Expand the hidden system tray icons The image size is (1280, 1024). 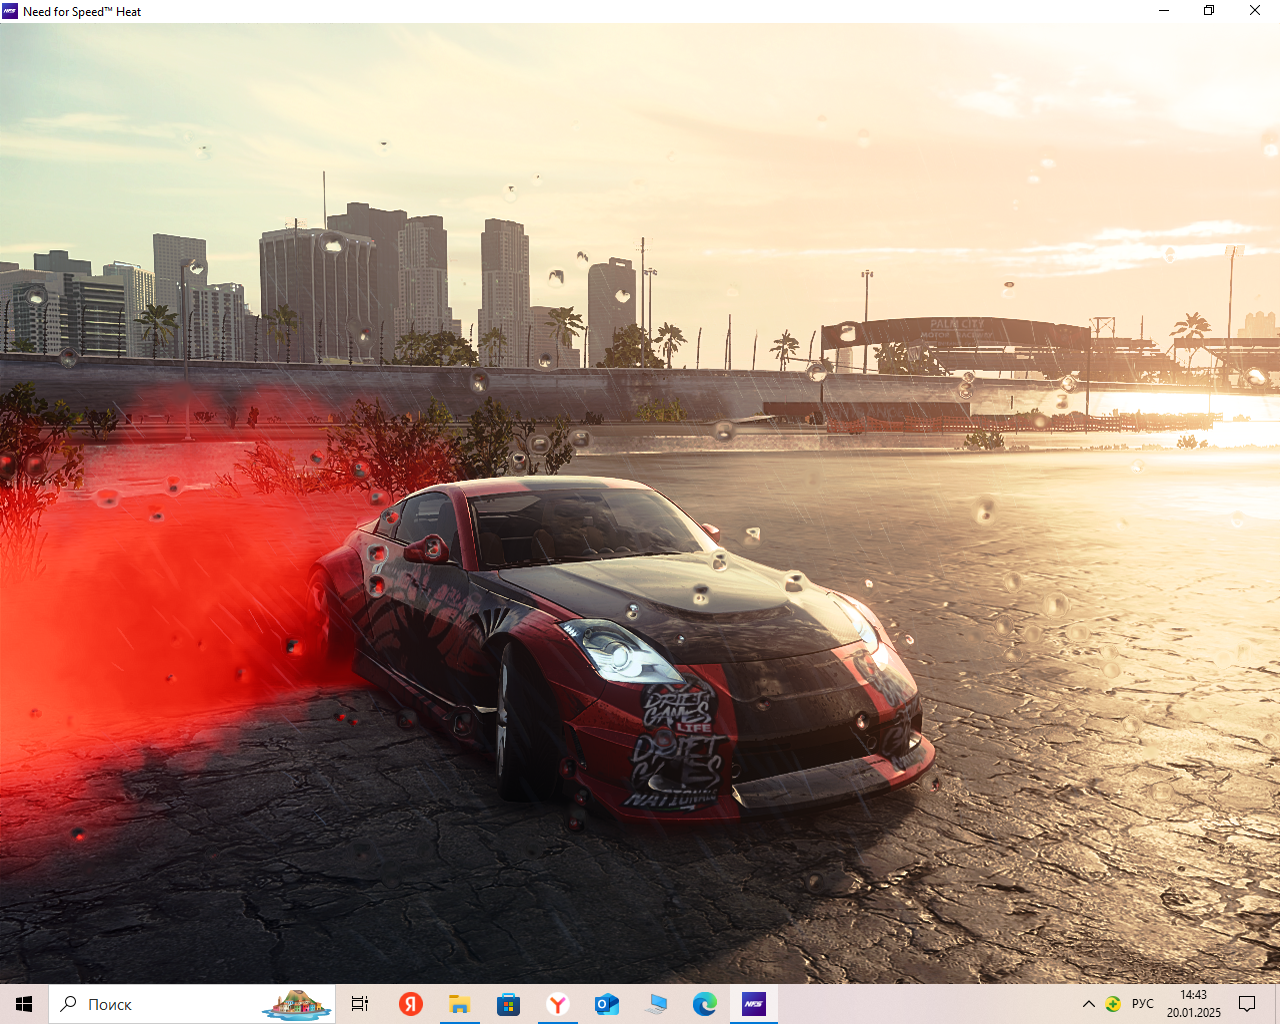[1089, 1004]
